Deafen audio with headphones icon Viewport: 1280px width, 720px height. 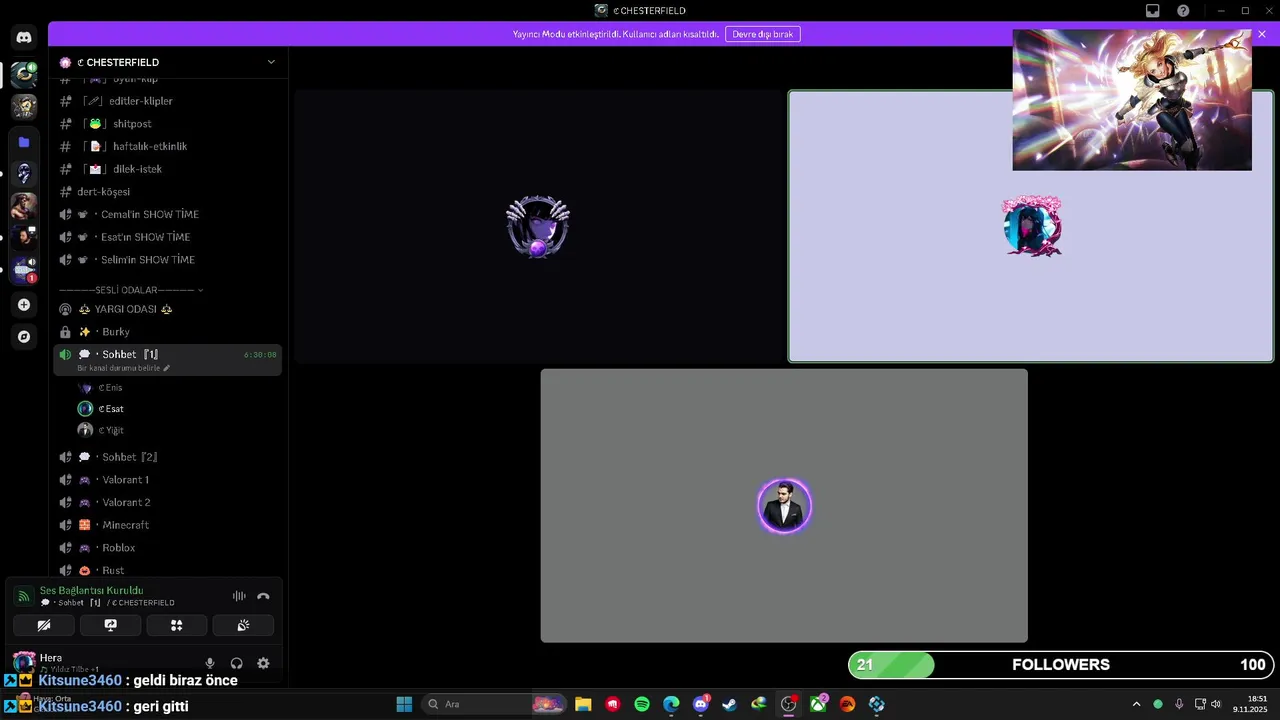click(x=237, y=663)
